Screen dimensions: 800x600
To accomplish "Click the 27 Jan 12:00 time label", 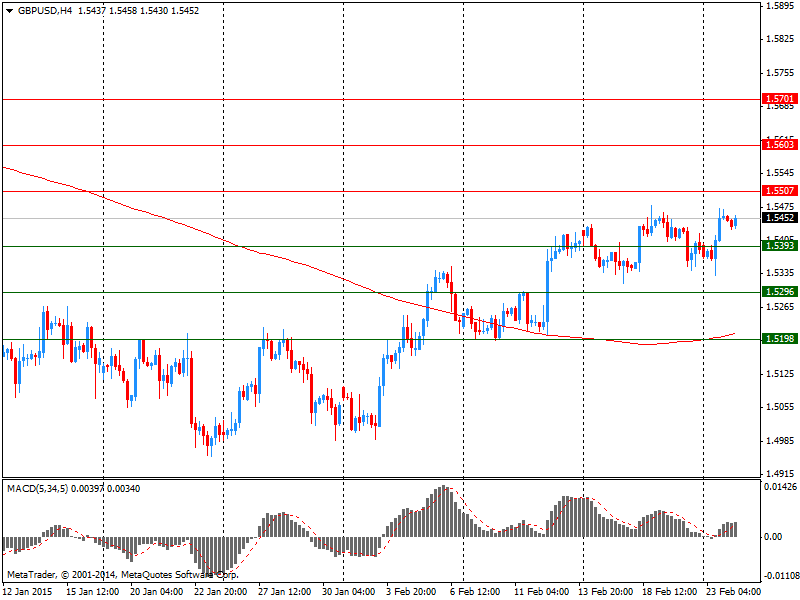I will [285, 592].
